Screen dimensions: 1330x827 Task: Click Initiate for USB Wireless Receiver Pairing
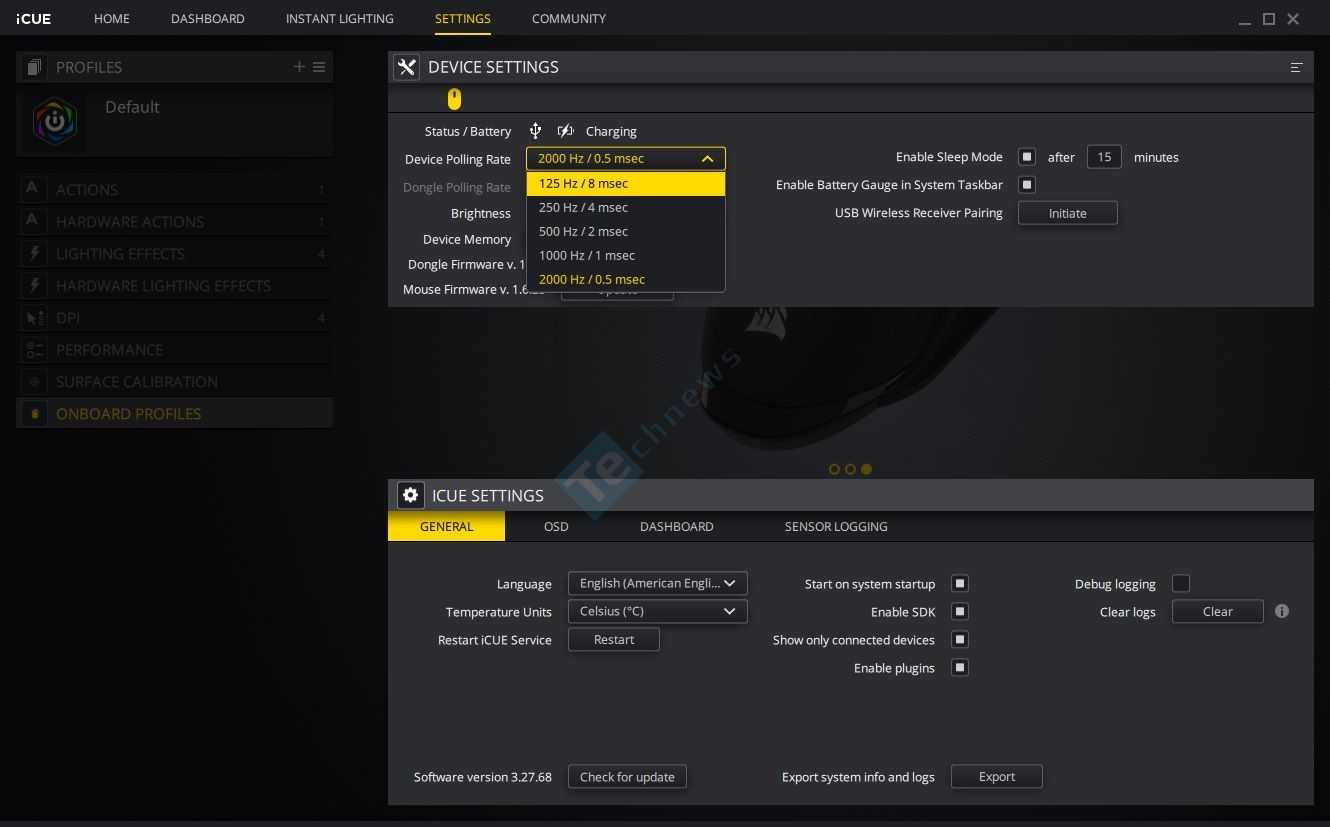coord(1067,213)
